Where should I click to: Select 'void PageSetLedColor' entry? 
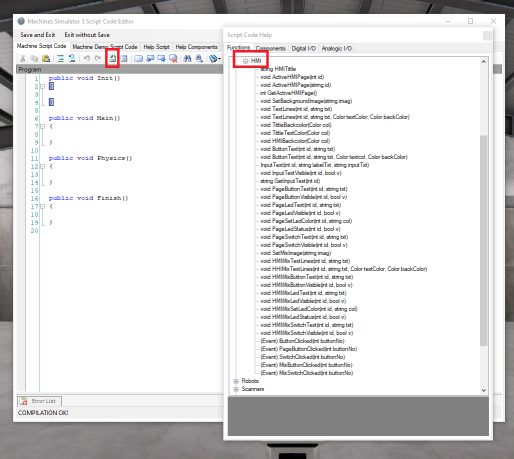tap(306, 221)
